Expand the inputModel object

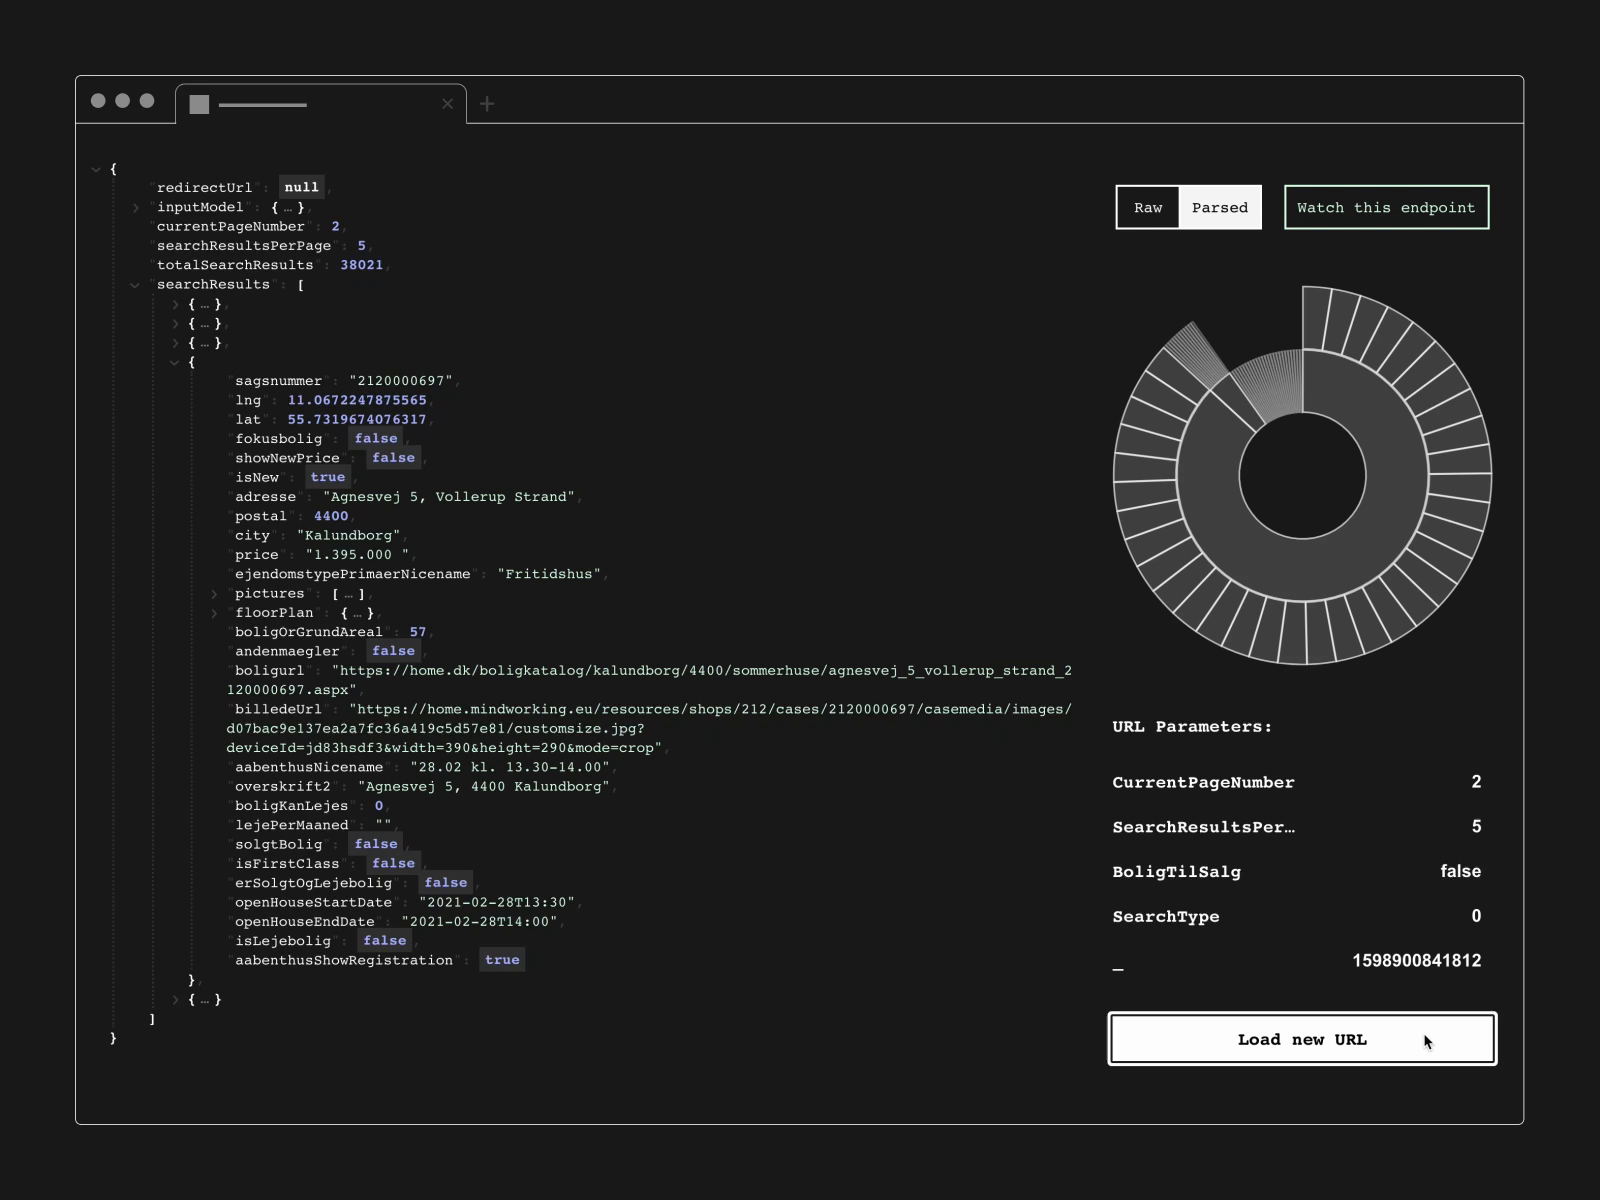coord(137,207)
